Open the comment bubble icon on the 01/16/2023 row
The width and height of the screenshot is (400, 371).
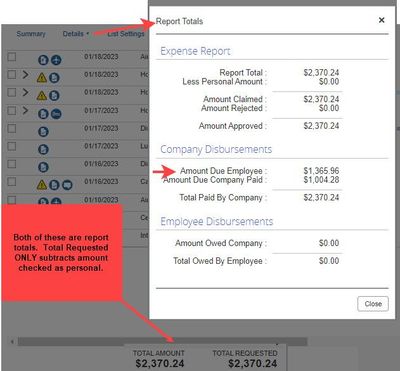[67, 185]
